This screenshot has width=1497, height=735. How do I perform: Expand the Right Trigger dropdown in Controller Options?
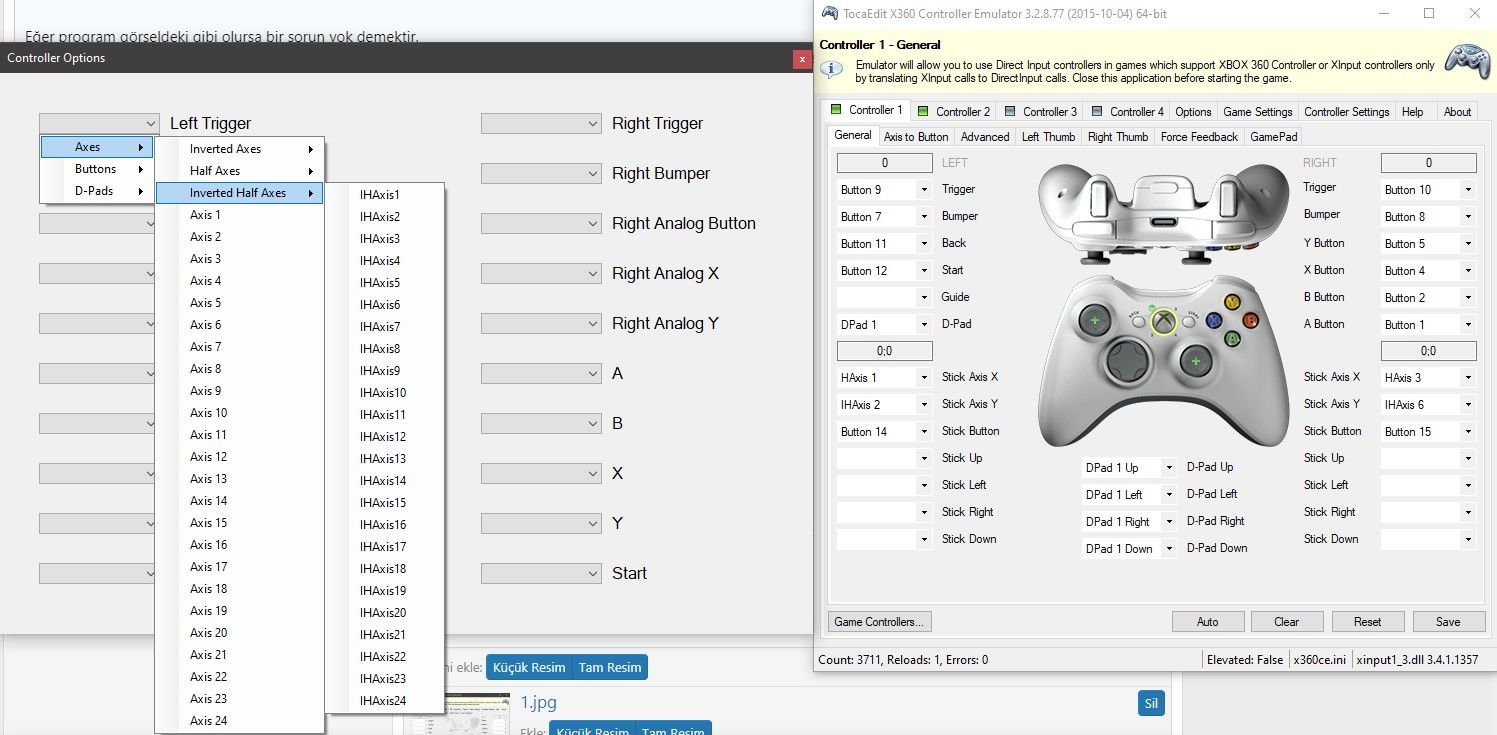coord(540,123)
